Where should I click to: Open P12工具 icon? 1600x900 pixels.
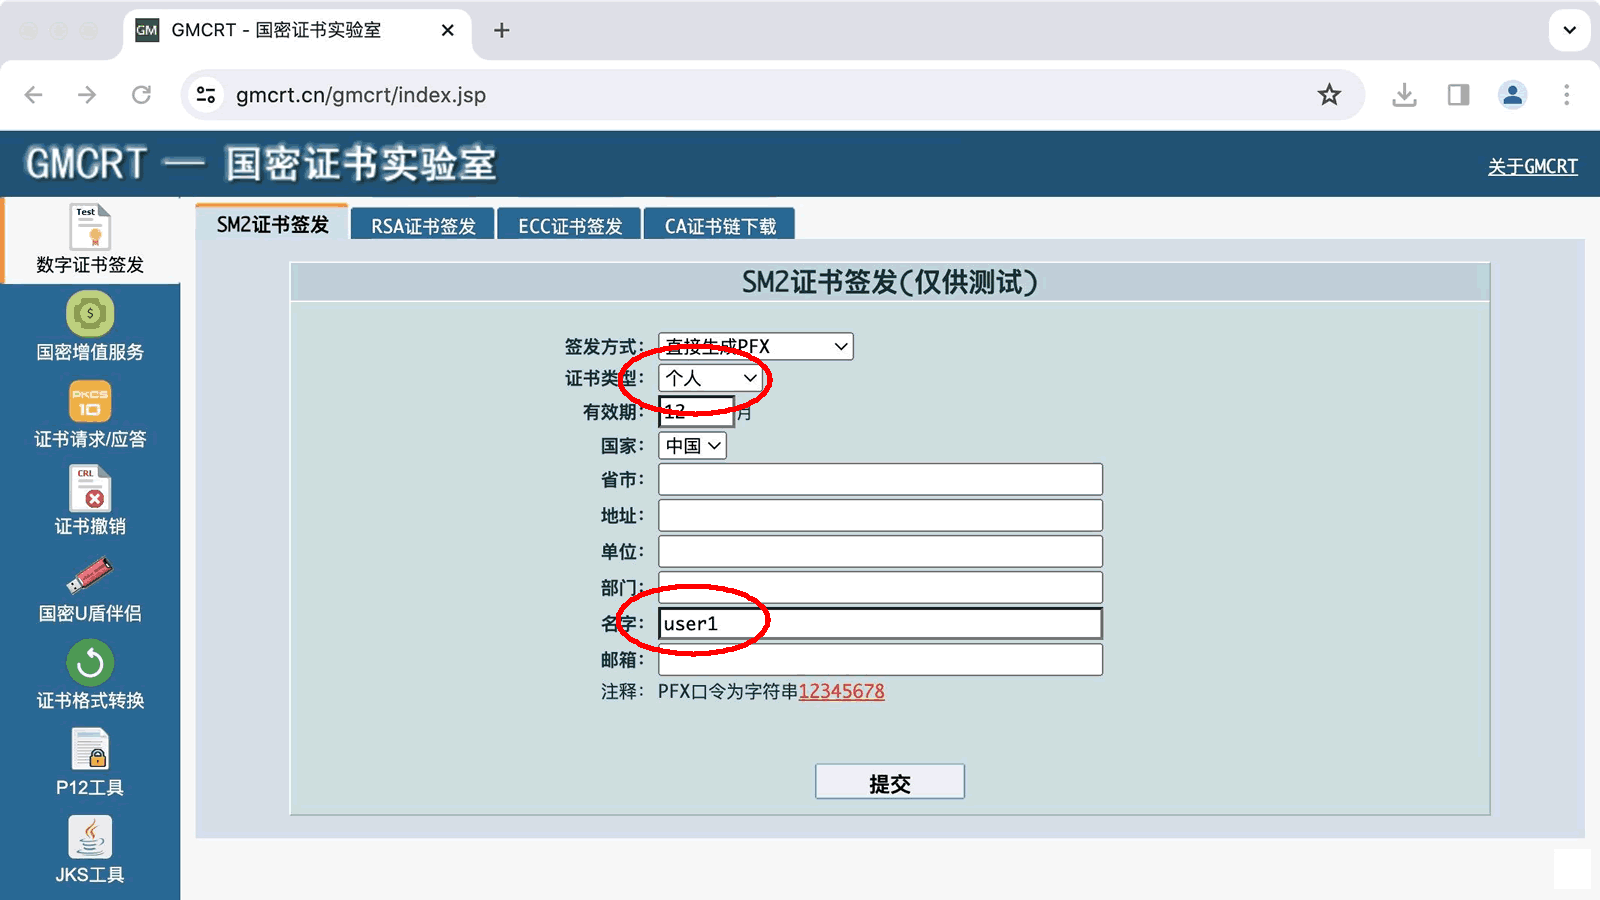(x=90, y=750)
